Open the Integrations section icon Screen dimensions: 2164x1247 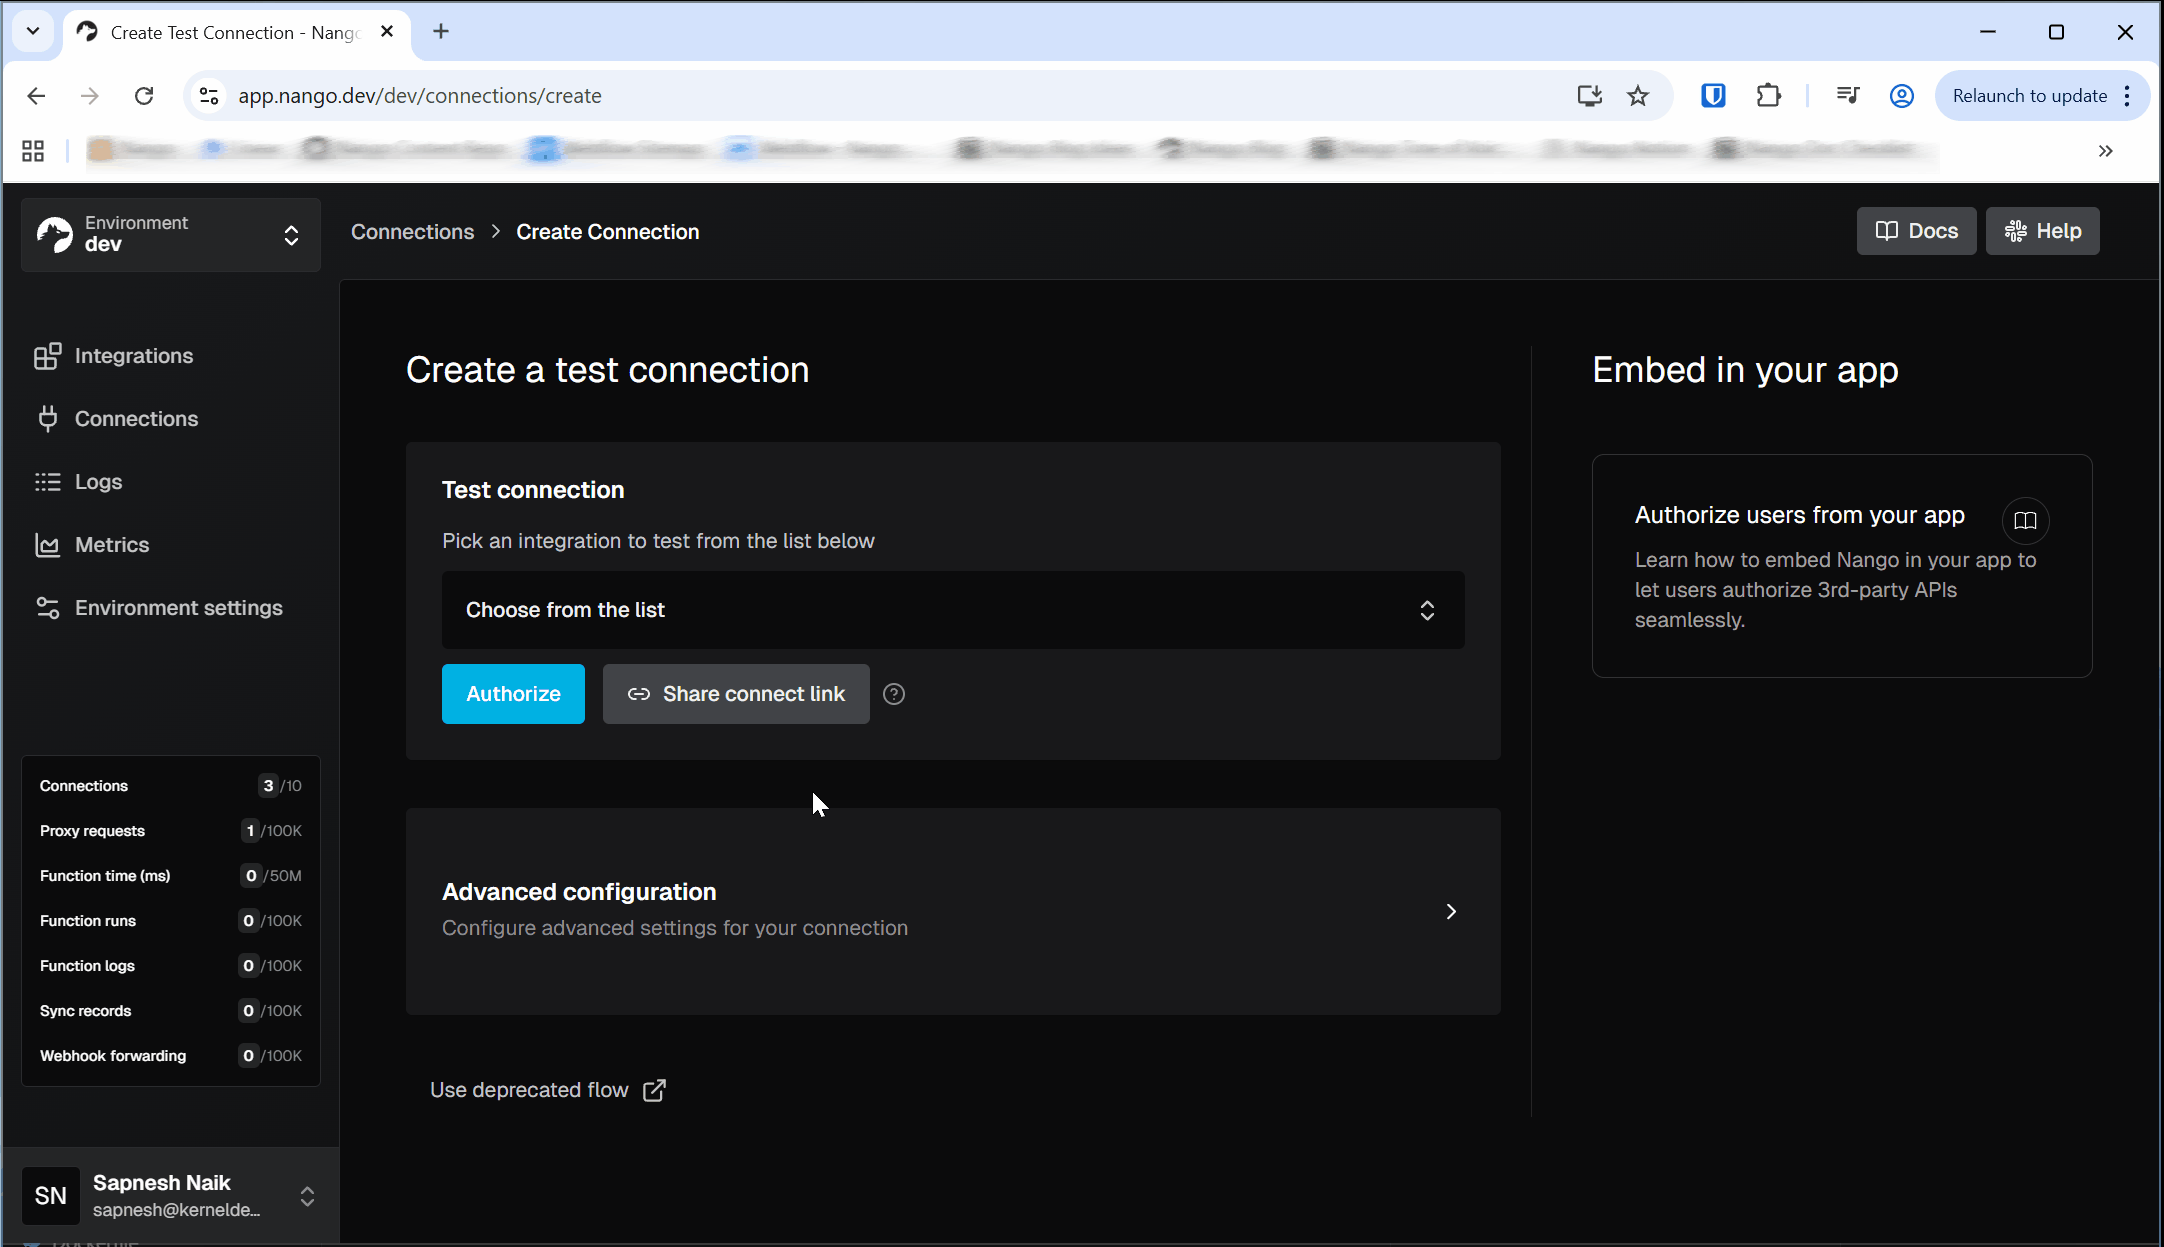click(x=48, y=356)
